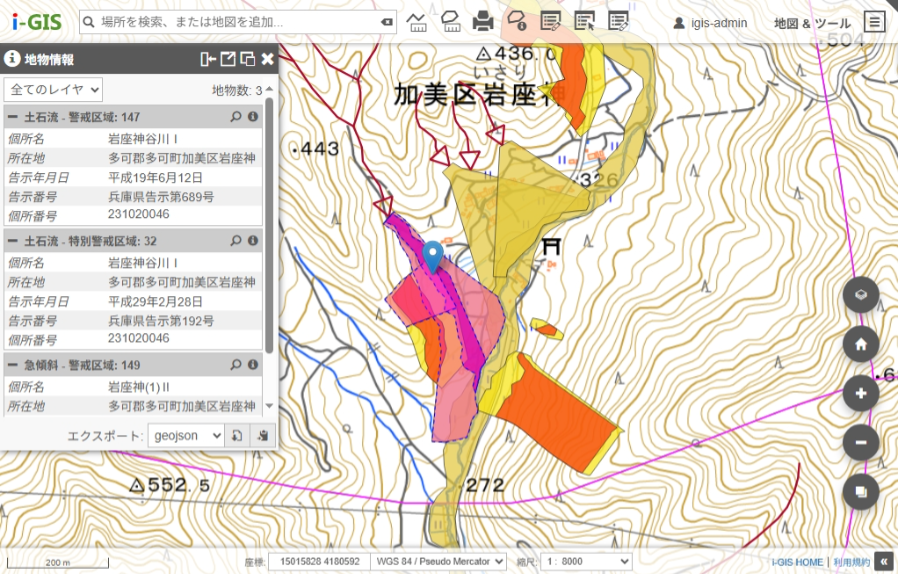The width and height of the screenshot is (898, 574).
Task: Click the feature list scroll-up arrow
Action: 269,89
